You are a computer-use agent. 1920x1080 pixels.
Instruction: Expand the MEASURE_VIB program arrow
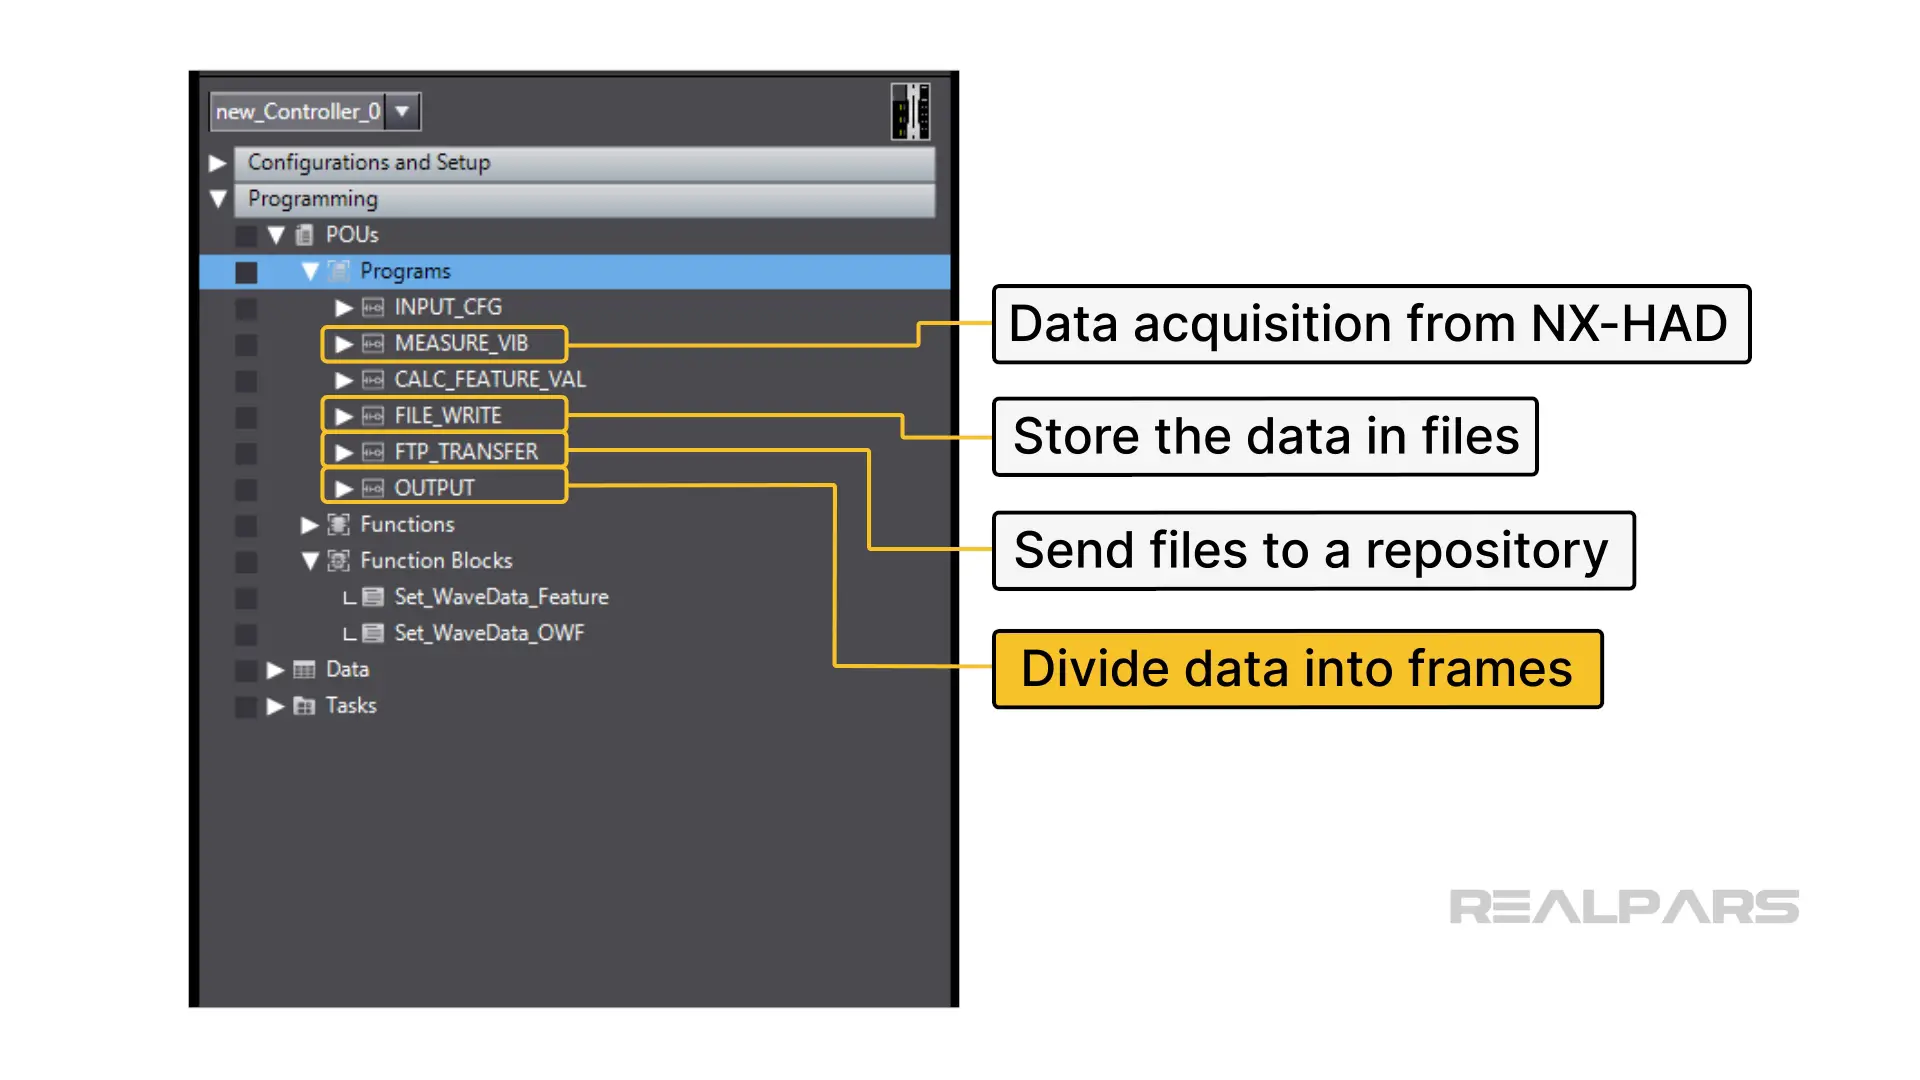[344, 343]
